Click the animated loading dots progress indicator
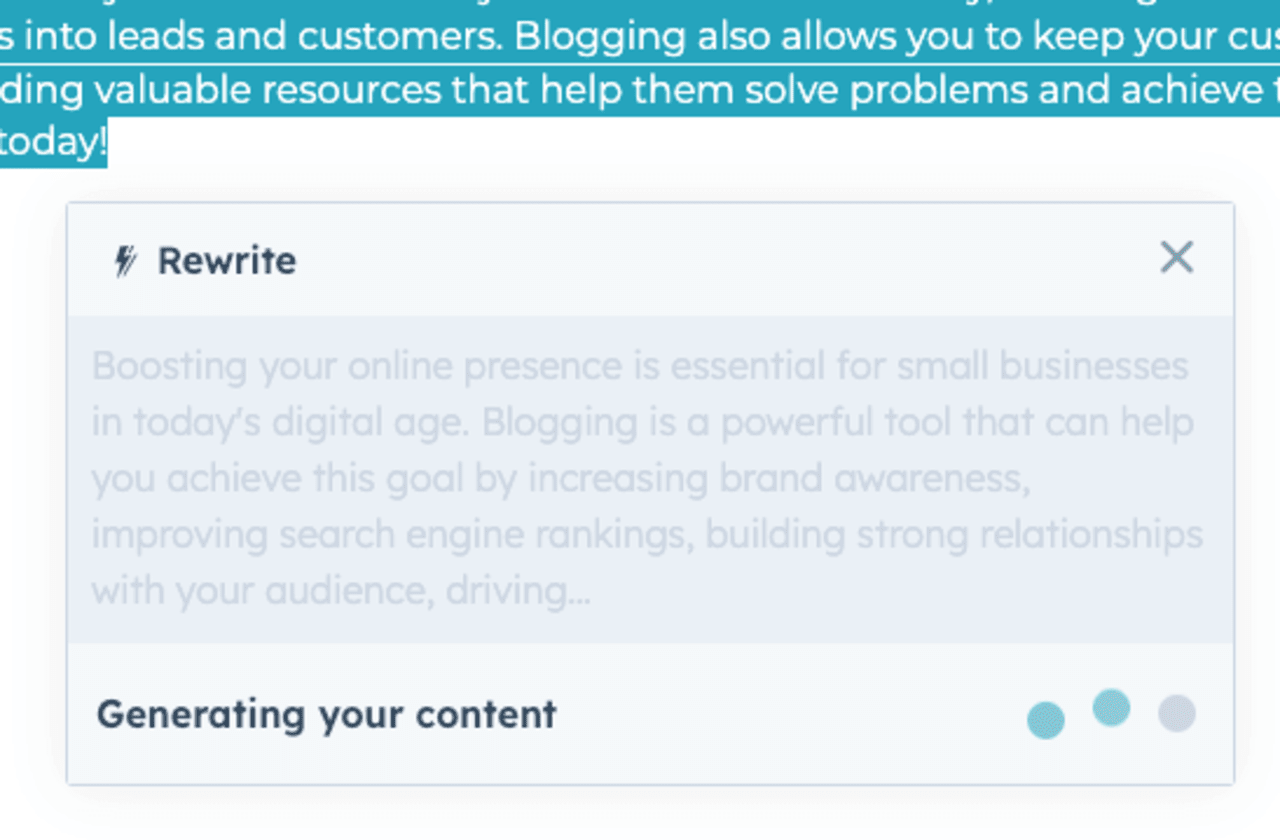The height and width of the screenshot is (840, 1280). [1111, 714]
